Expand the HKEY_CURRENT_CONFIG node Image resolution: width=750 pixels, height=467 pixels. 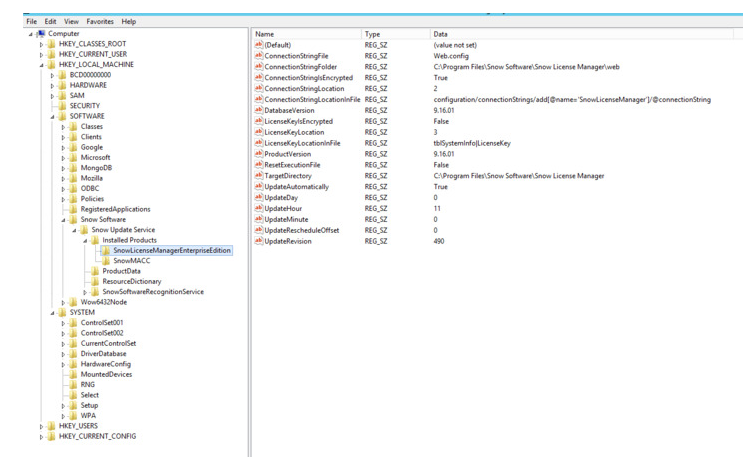[x=42, y=437]
